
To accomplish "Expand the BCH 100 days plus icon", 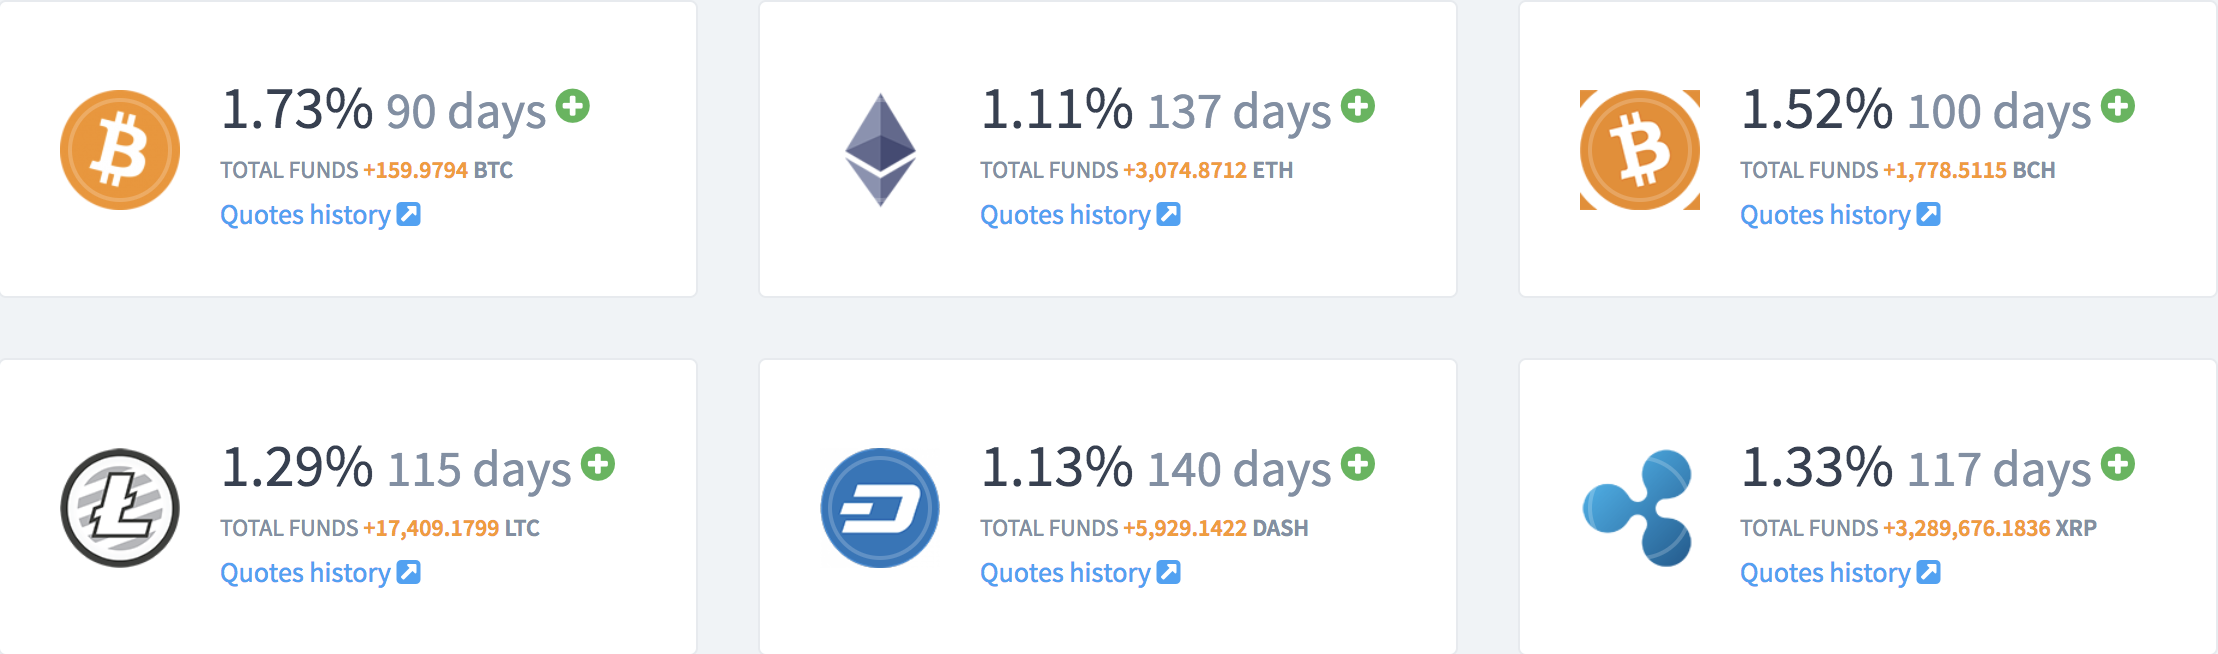I will (2118, 106).
